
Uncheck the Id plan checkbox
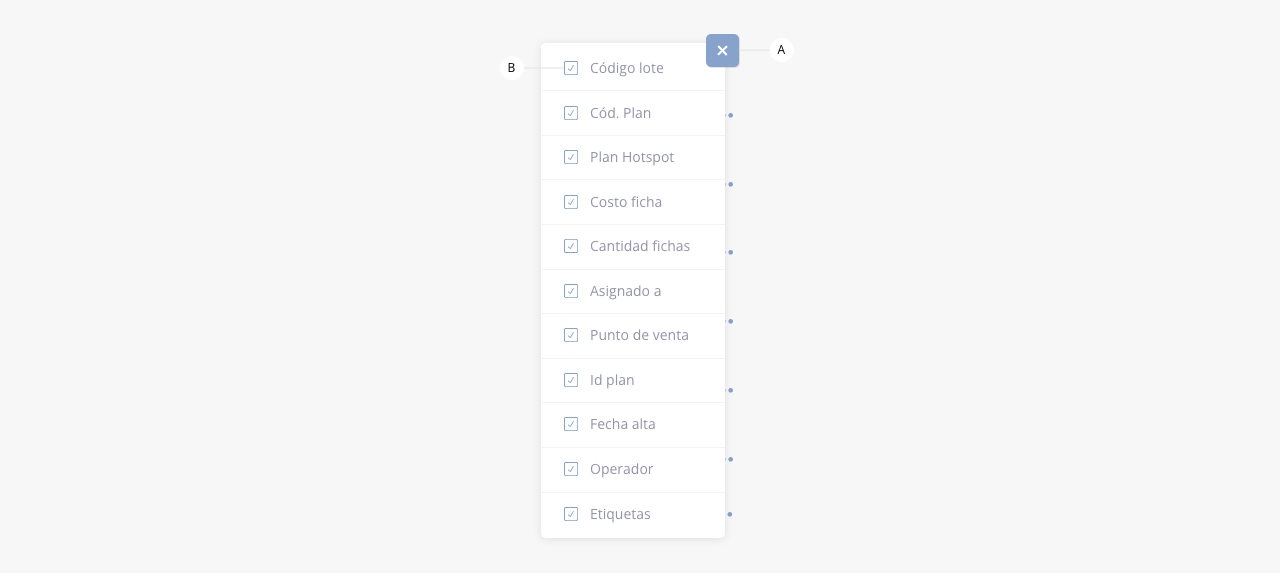point(571,380)
